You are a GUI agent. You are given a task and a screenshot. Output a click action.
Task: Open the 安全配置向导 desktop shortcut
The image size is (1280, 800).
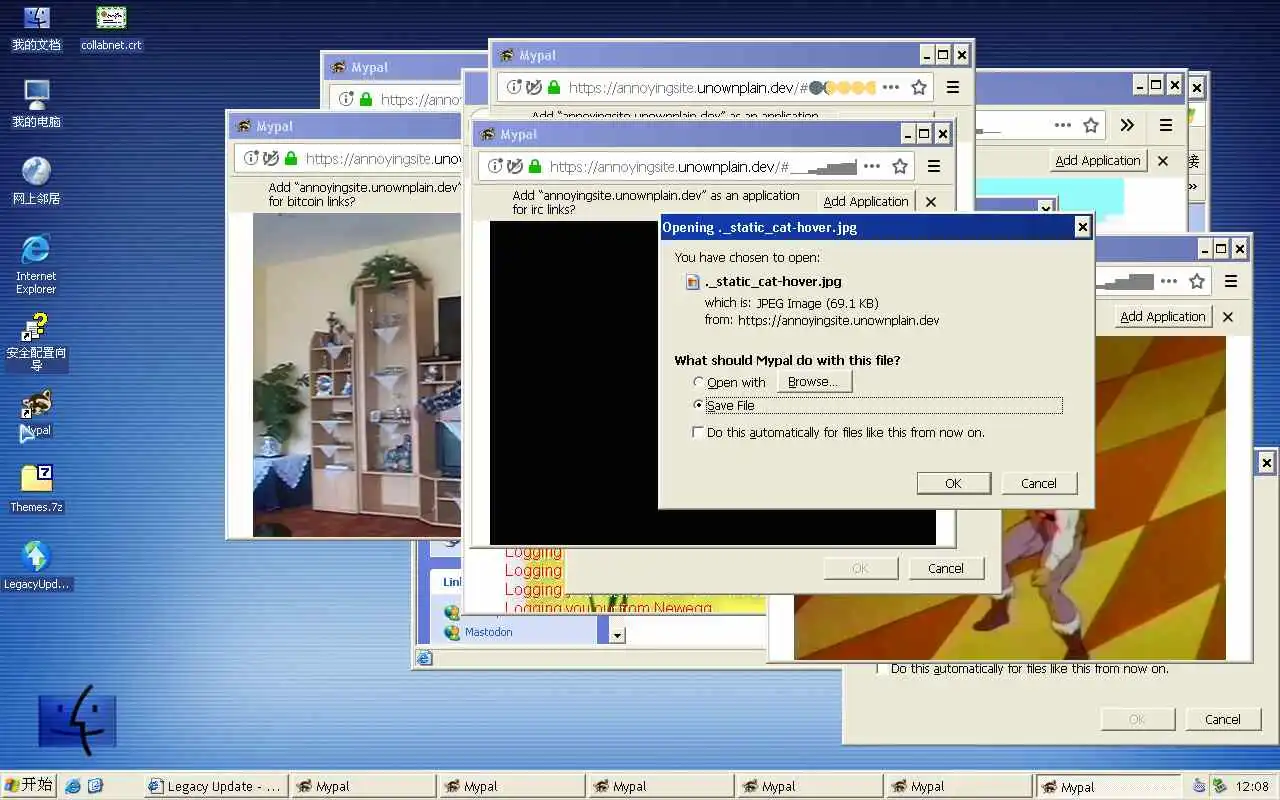coord(36,342)
